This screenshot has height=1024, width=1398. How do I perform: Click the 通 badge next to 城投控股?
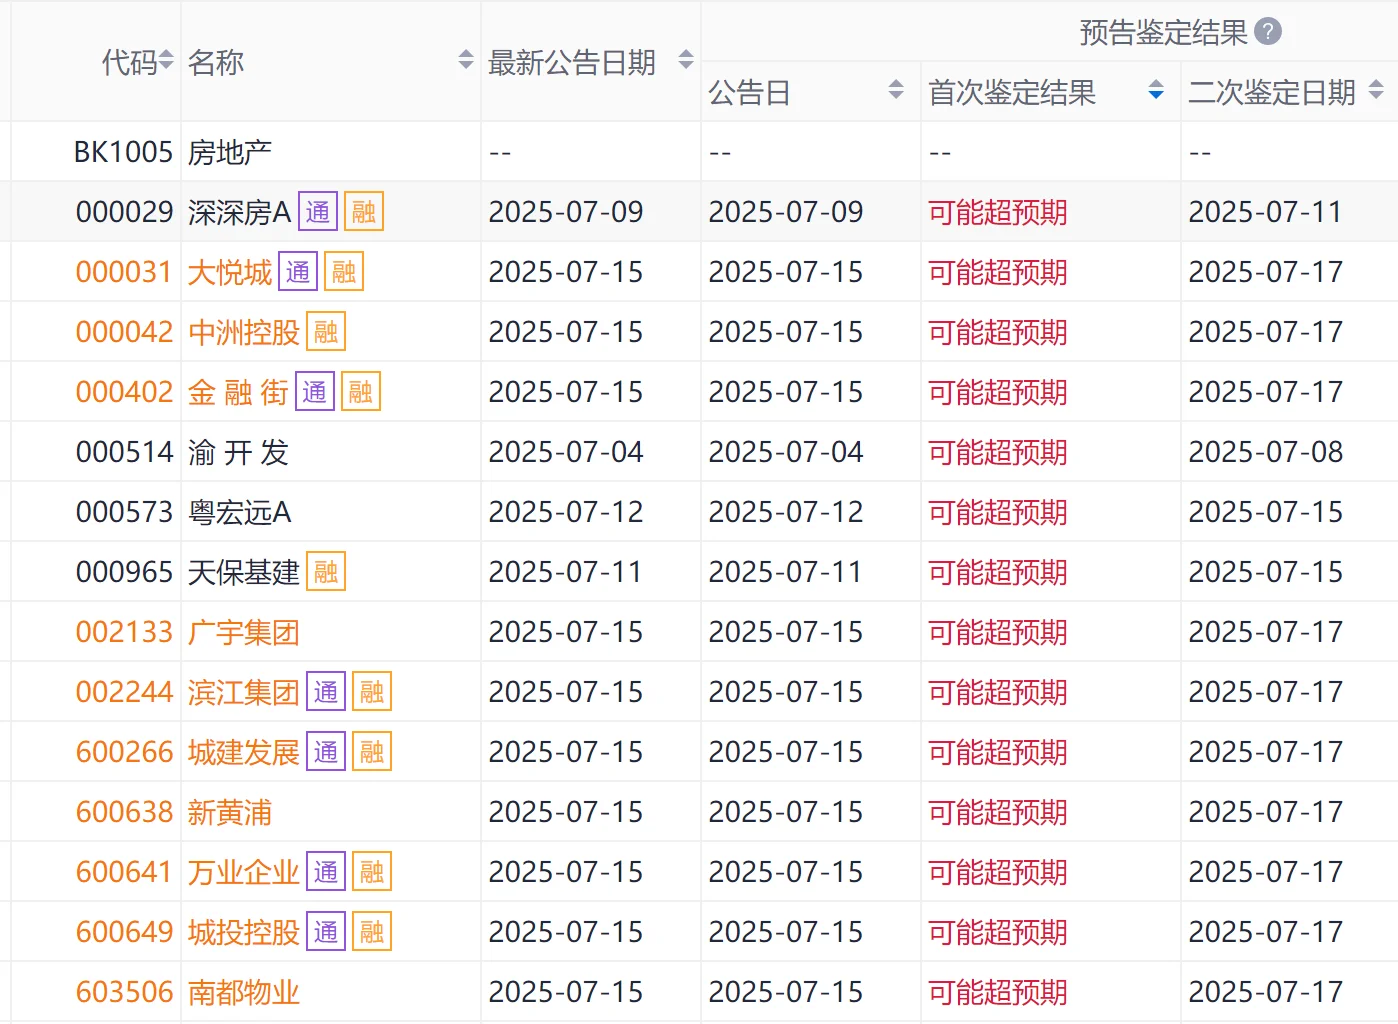coord(326,932)
